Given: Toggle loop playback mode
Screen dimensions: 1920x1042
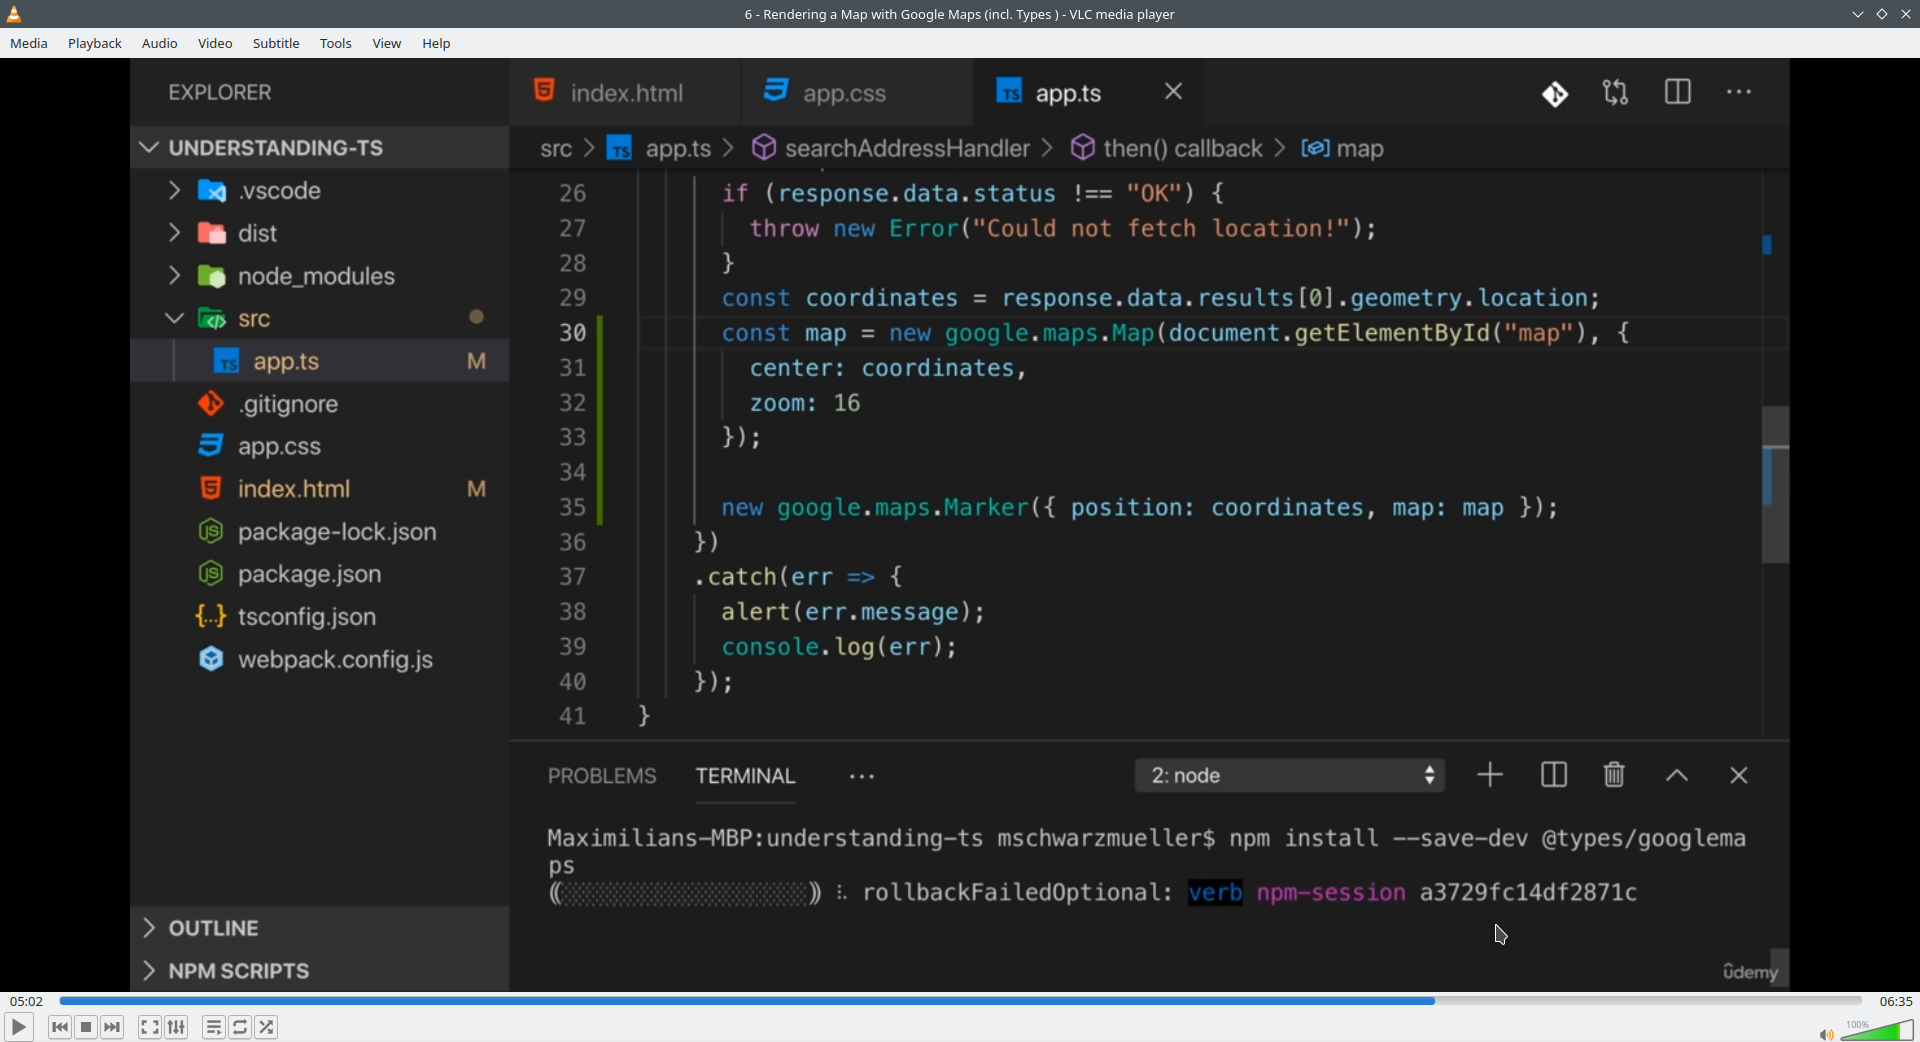Looking at the screenshot, I should 240,1027.
